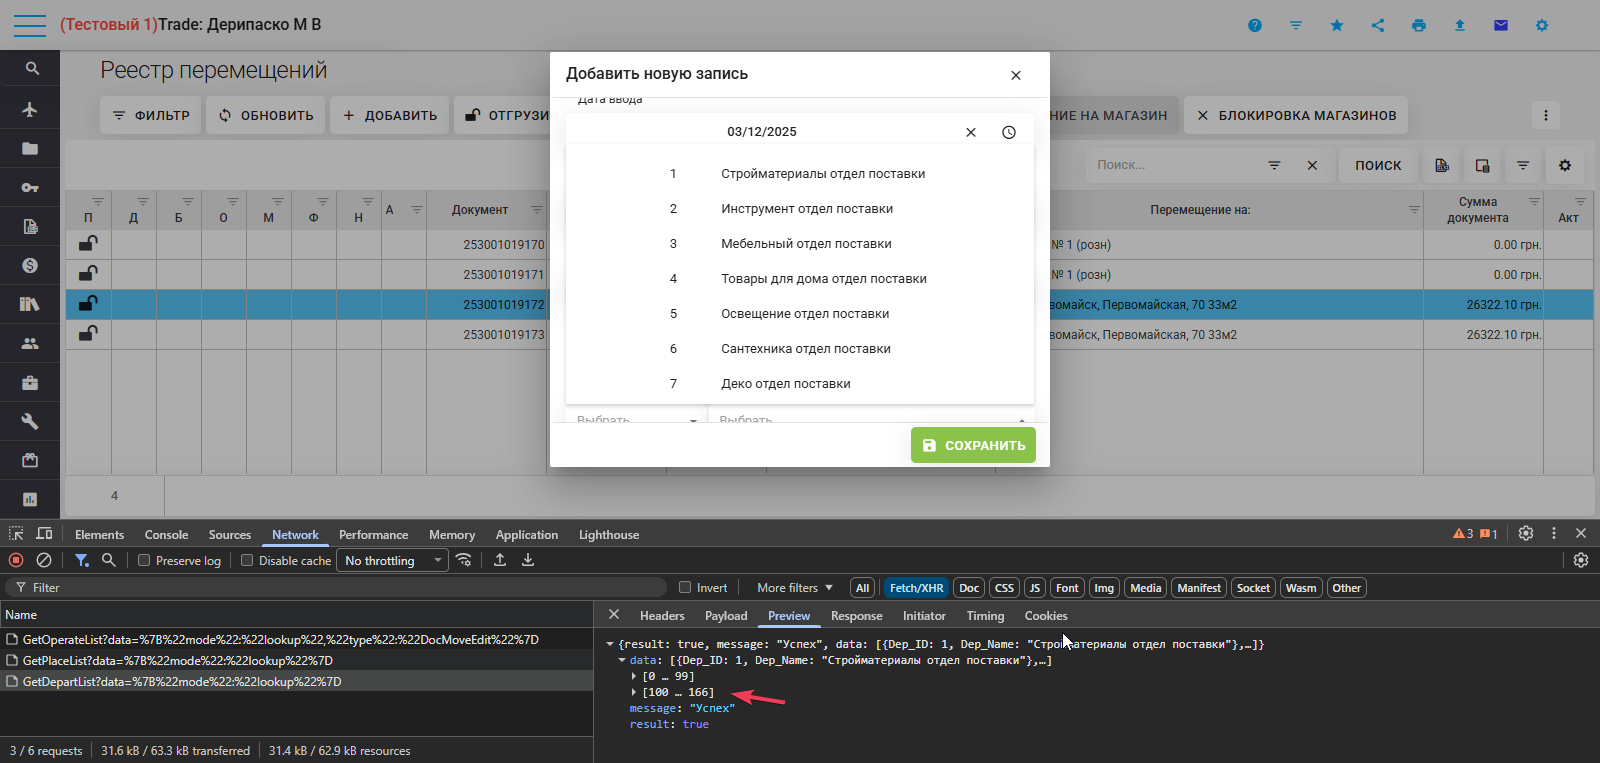Click the search field clear X icon
The width and height of the screenshot is (1600, 763).
click(1312, 165)
